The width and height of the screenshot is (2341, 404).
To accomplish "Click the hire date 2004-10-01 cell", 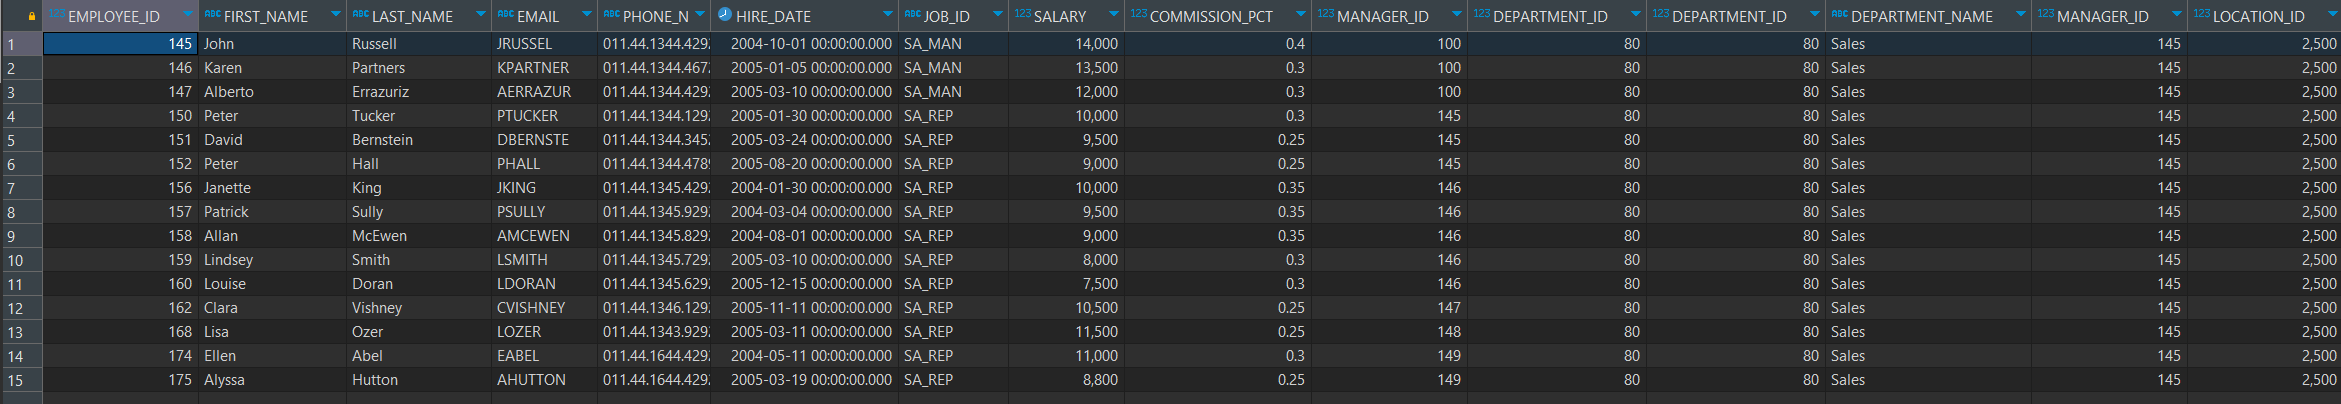I will (x=804, y=44).
